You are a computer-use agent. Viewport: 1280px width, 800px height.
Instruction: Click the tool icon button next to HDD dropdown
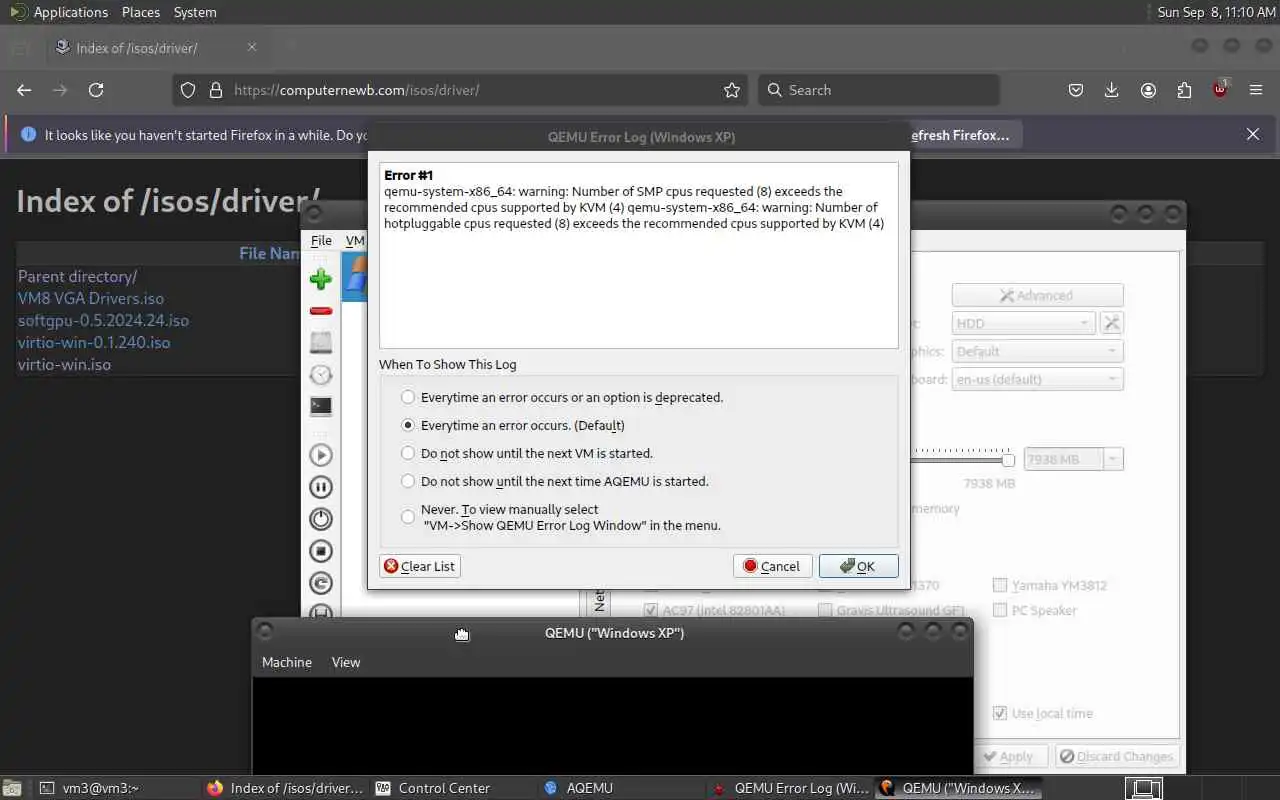pyautogui.click(x=1111, y=323)
